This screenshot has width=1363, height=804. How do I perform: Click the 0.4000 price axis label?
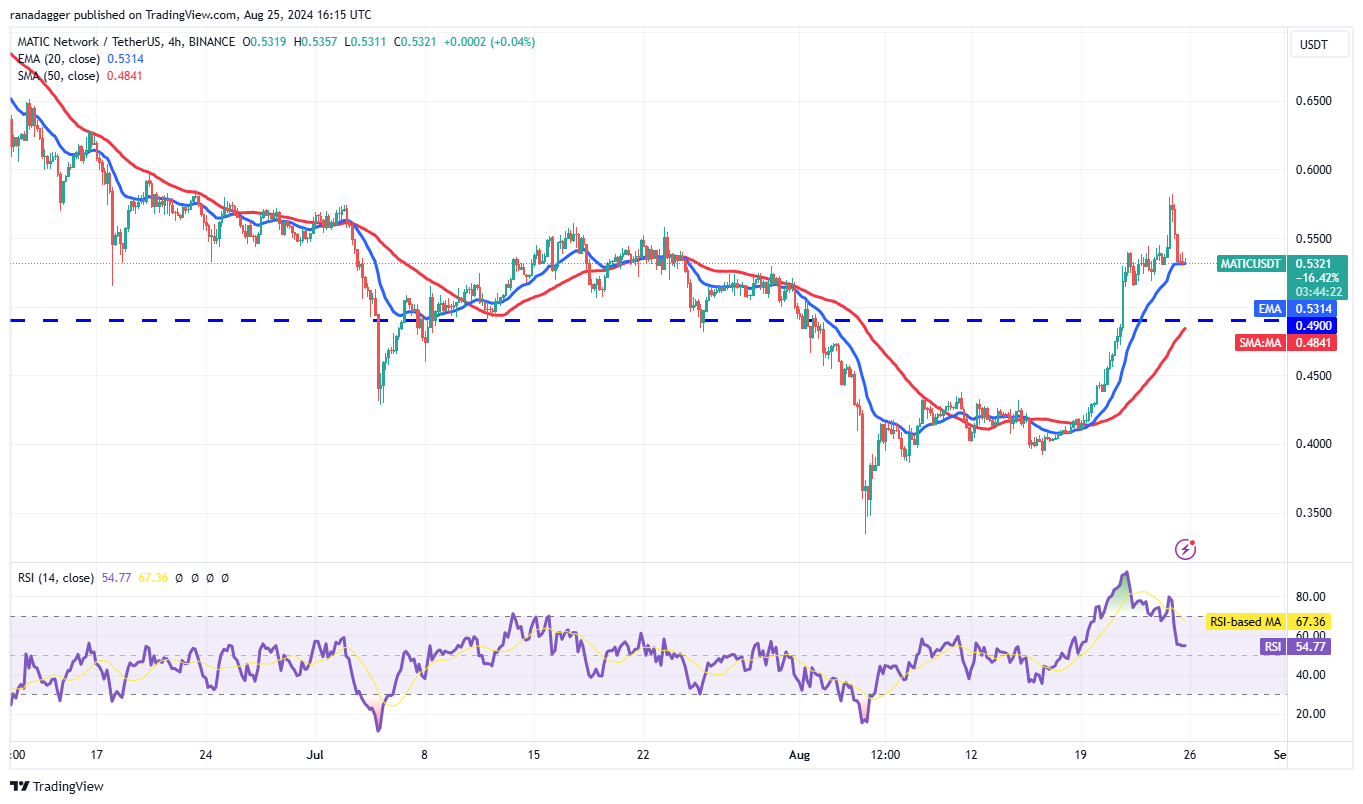click(x=1315, y=444)
